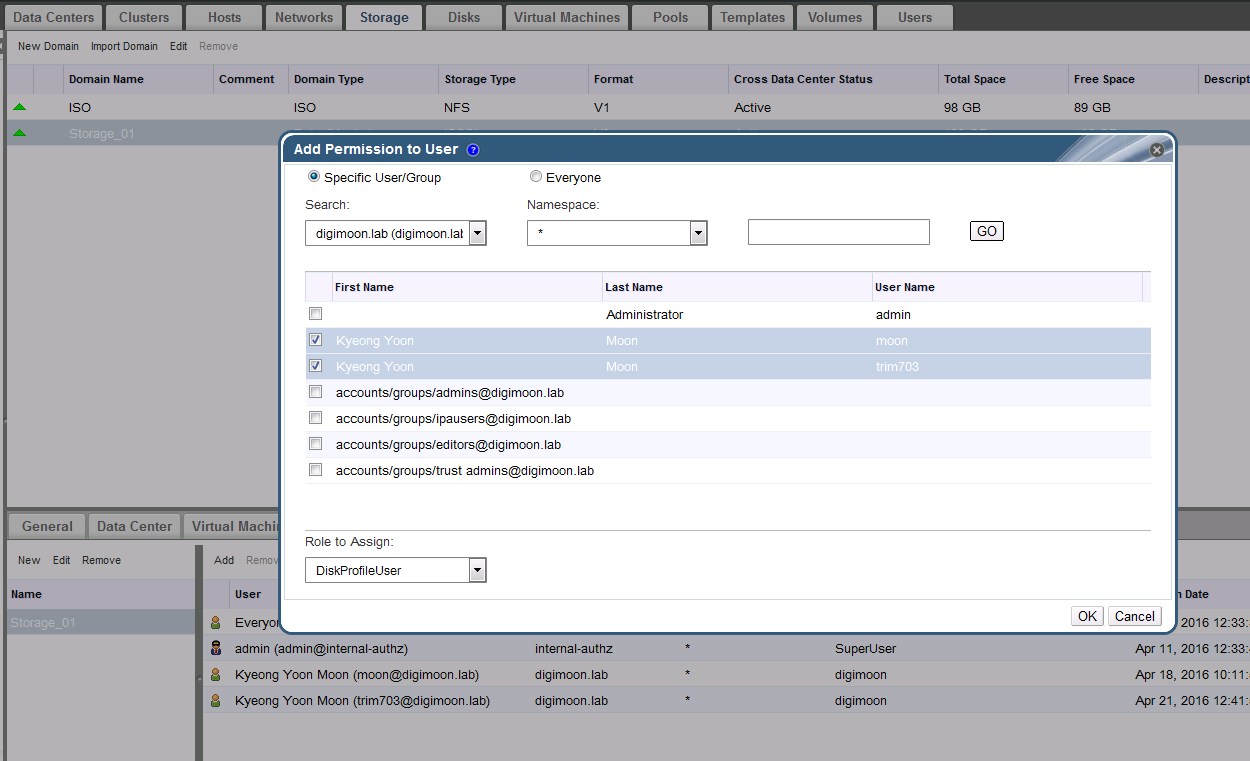Sort storage by Cross Data Center Status header

(833, 79)
